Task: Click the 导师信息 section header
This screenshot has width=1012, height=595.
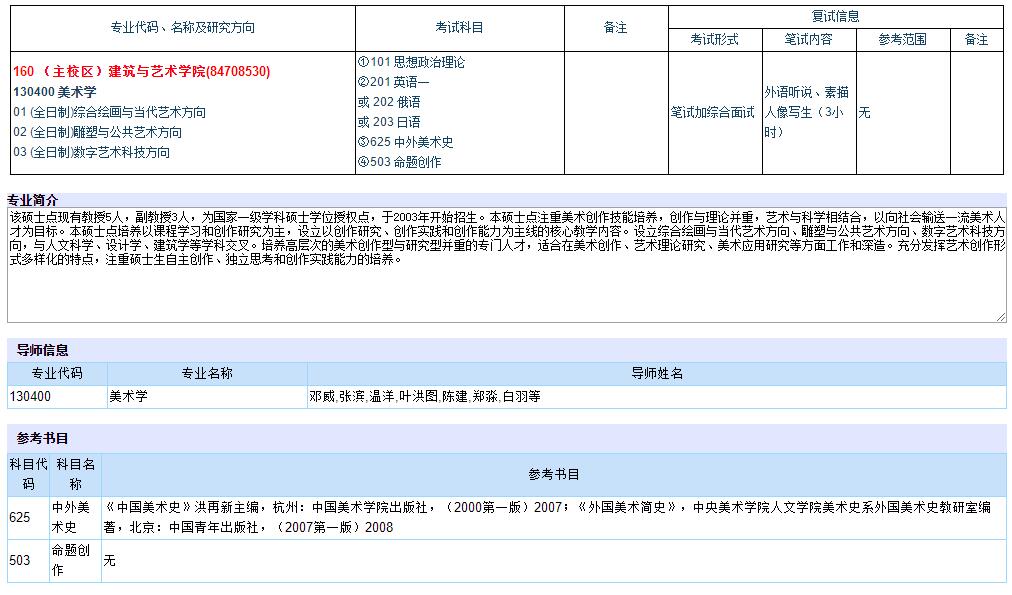Action: tap(43, 350)
